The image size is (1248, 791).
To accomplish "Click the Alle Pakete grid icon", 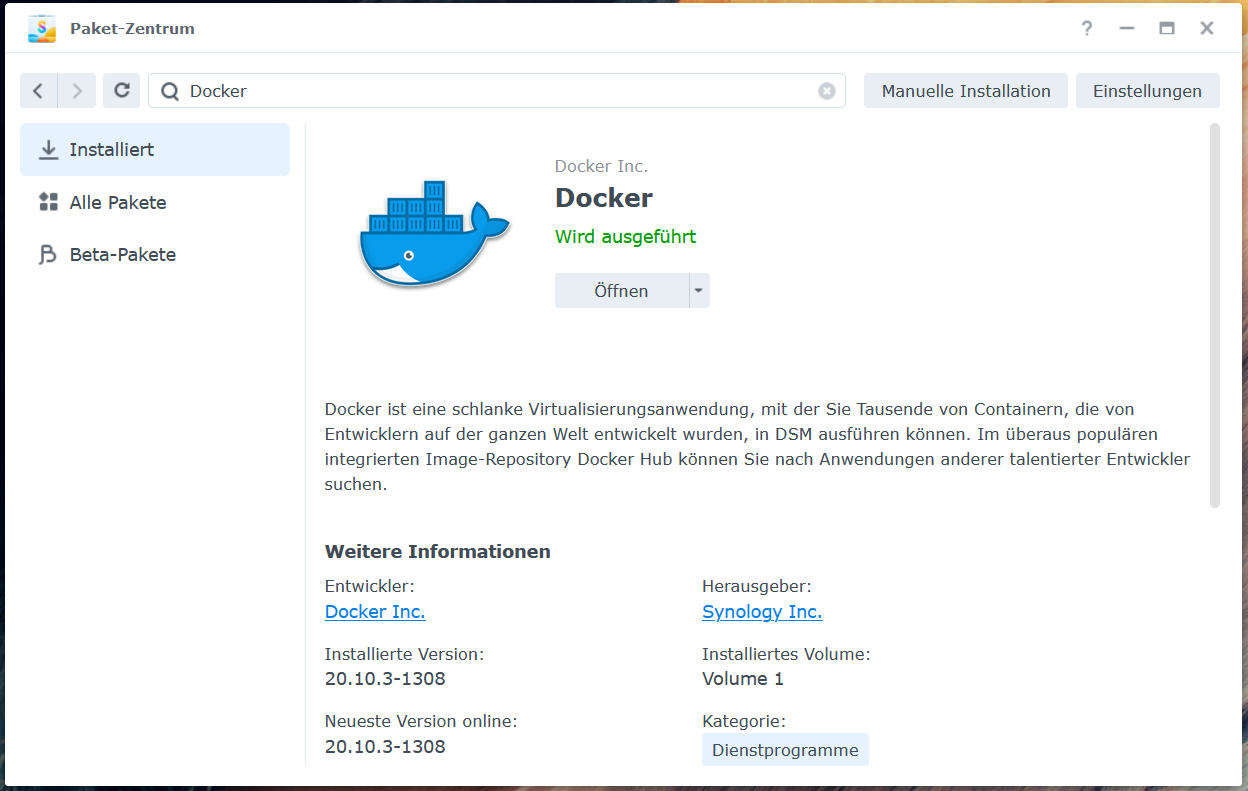I will point(48,201).
